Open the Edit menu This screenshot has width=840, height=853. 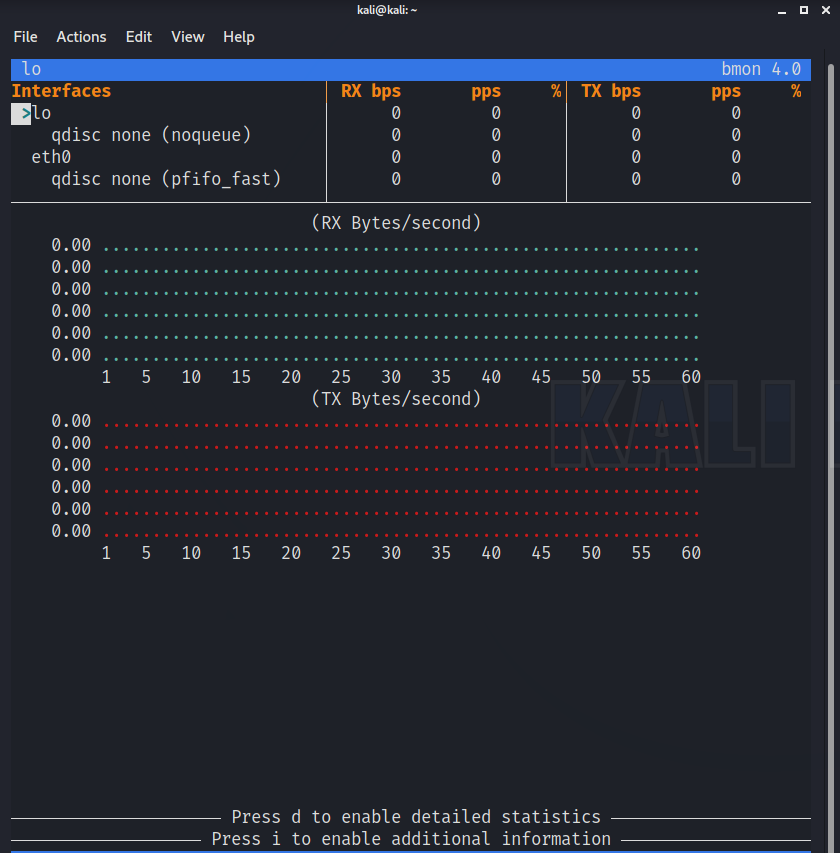coord(139,37)
